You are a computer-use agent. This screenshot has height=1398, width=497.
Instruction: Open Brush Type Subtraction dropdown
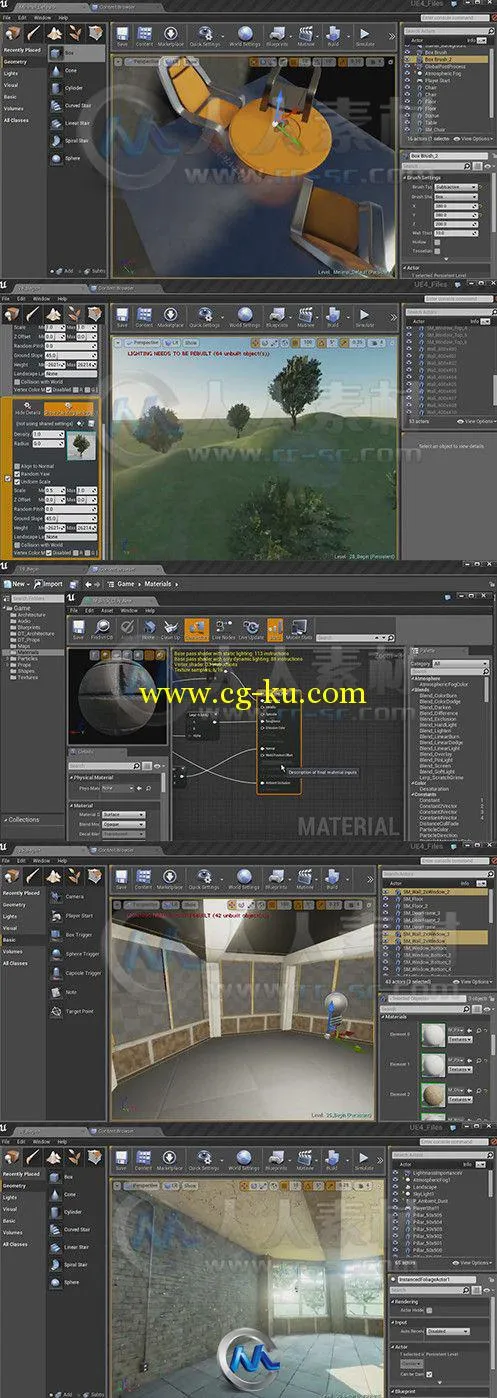coord(456,187)
